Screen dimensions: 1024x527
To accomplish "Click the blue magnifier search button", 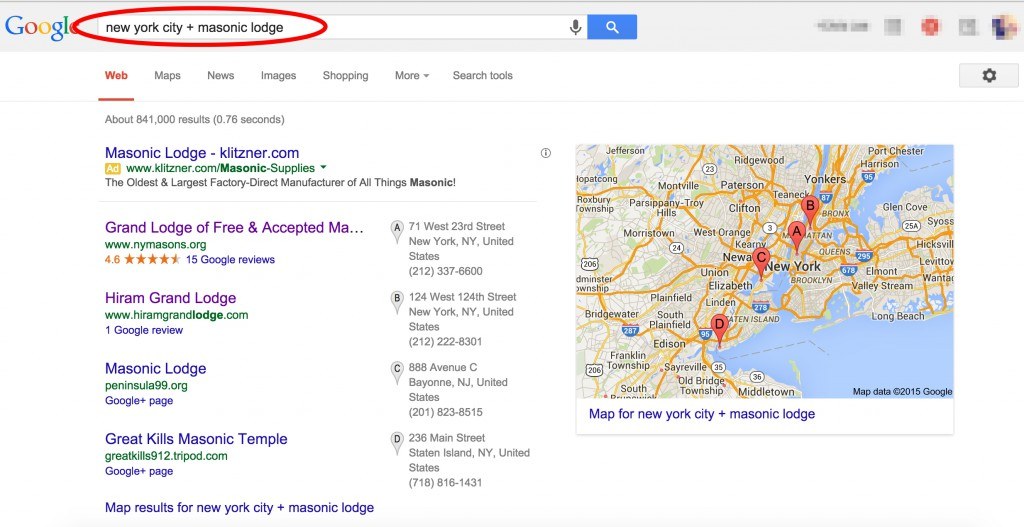I will [x=612, y=27].
